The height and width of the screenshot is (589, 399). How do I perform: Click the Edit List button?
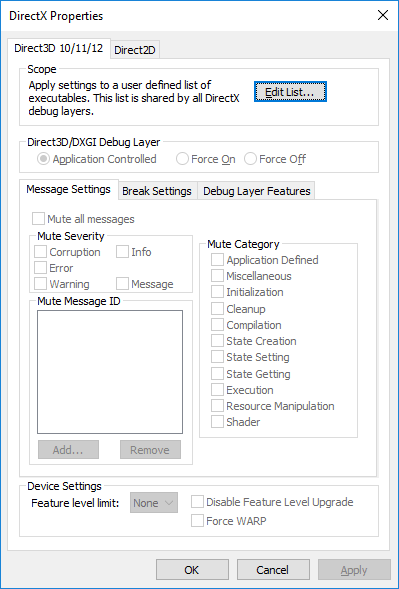click(290, 92)
